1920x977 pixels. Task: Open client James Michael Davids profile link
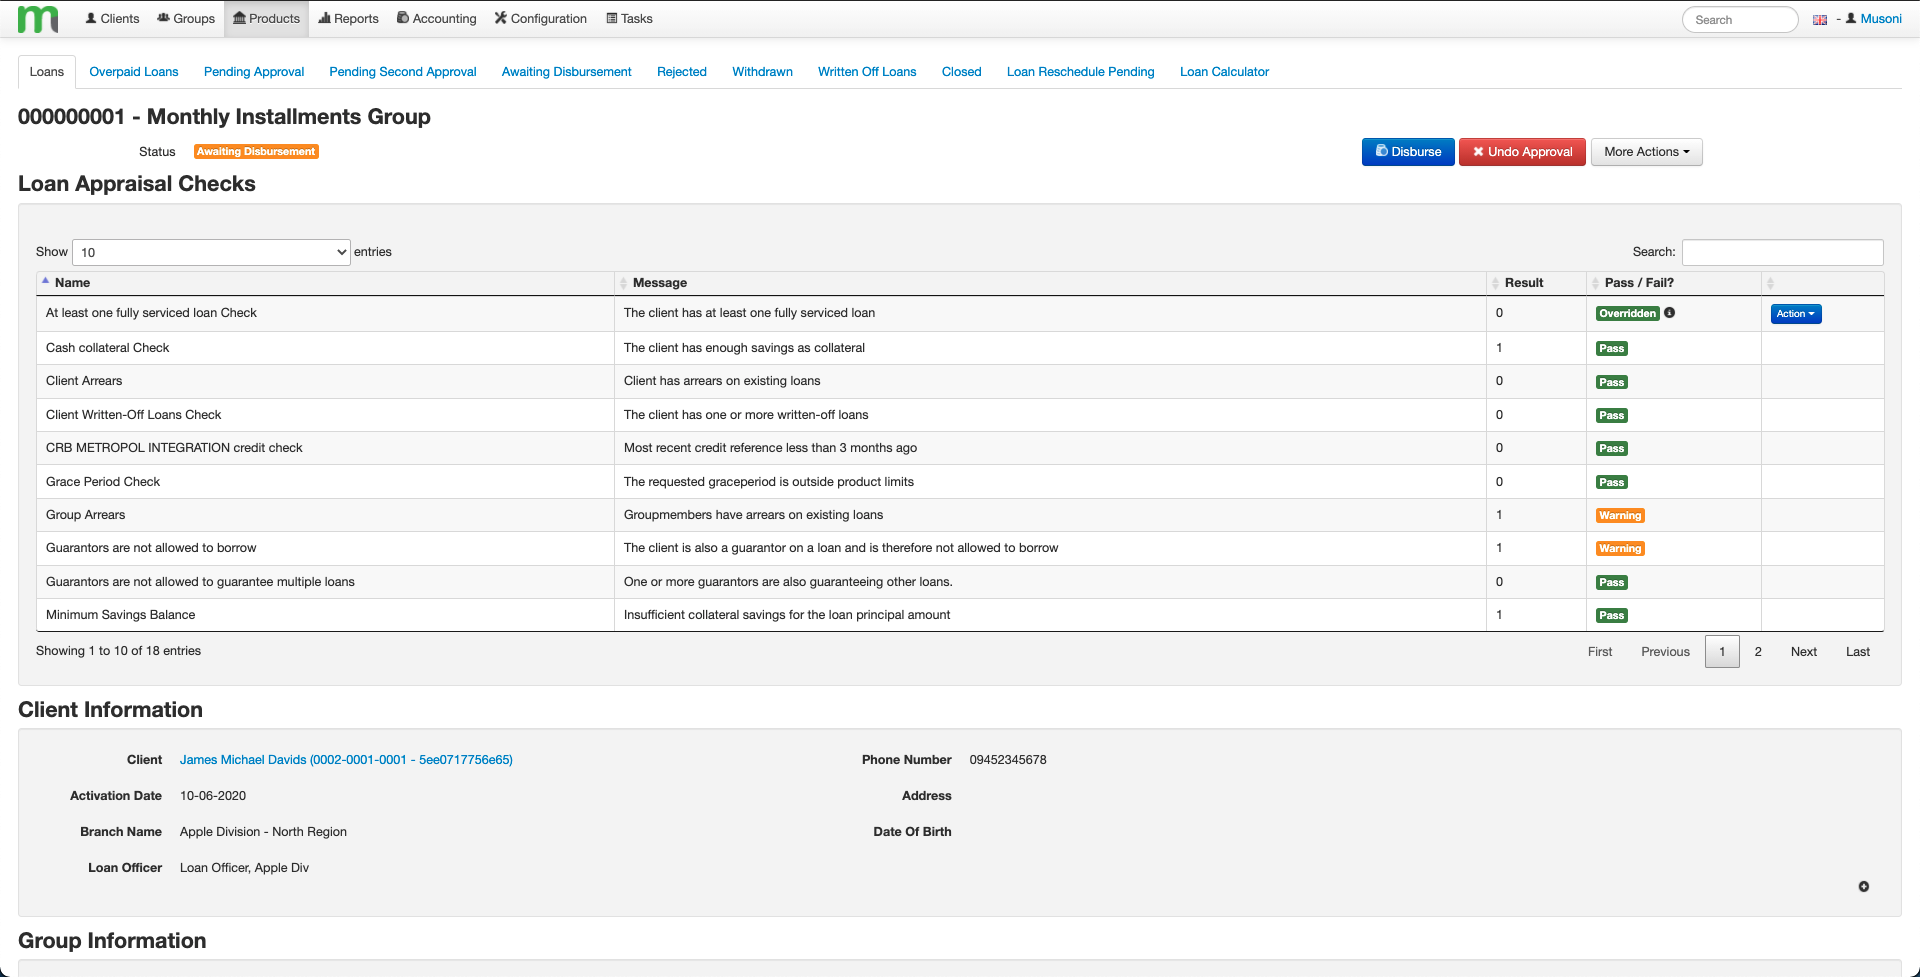point(346,759)
